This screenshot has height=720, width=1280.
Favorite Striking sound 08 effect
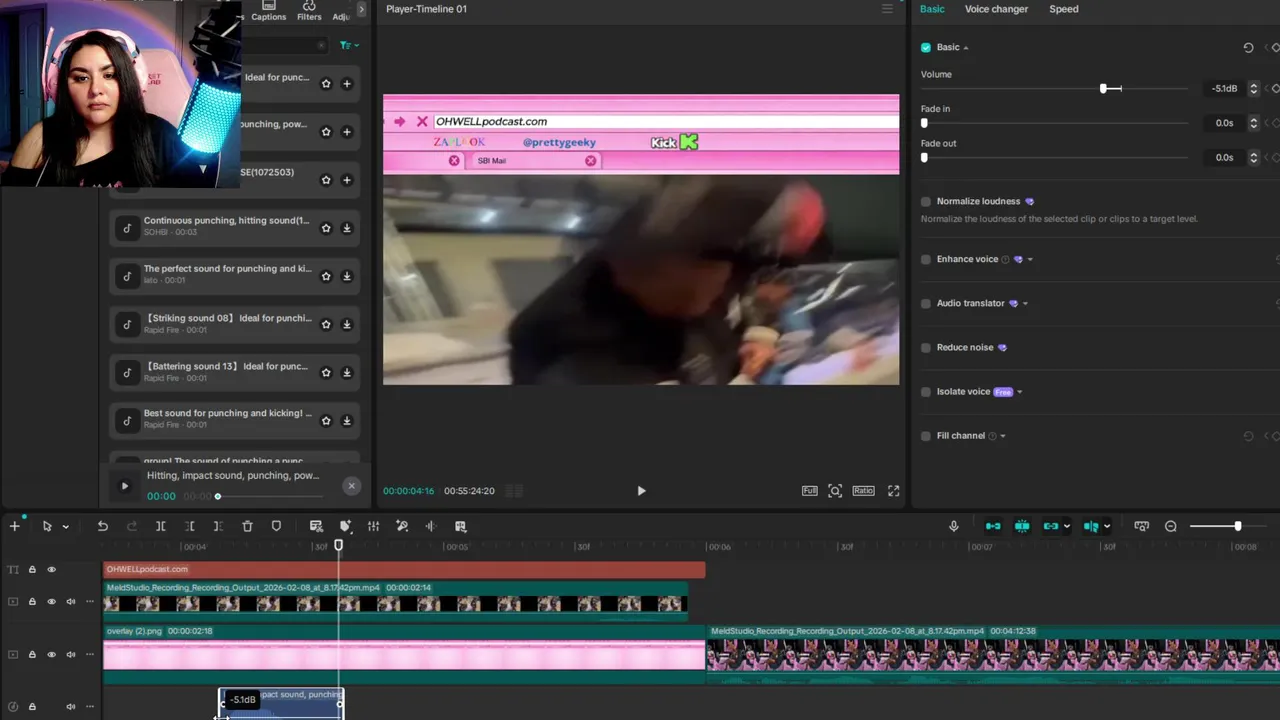pos(326,324)
